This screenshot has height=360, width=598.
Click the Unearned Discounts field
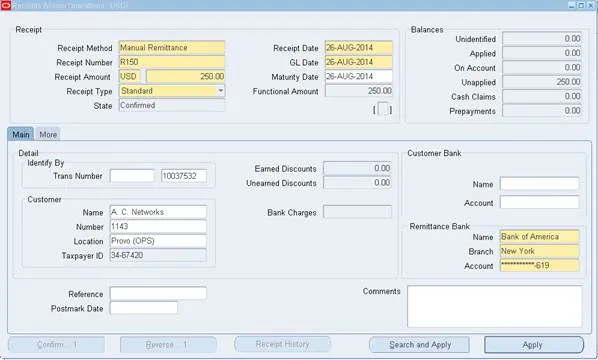[357, 183]
